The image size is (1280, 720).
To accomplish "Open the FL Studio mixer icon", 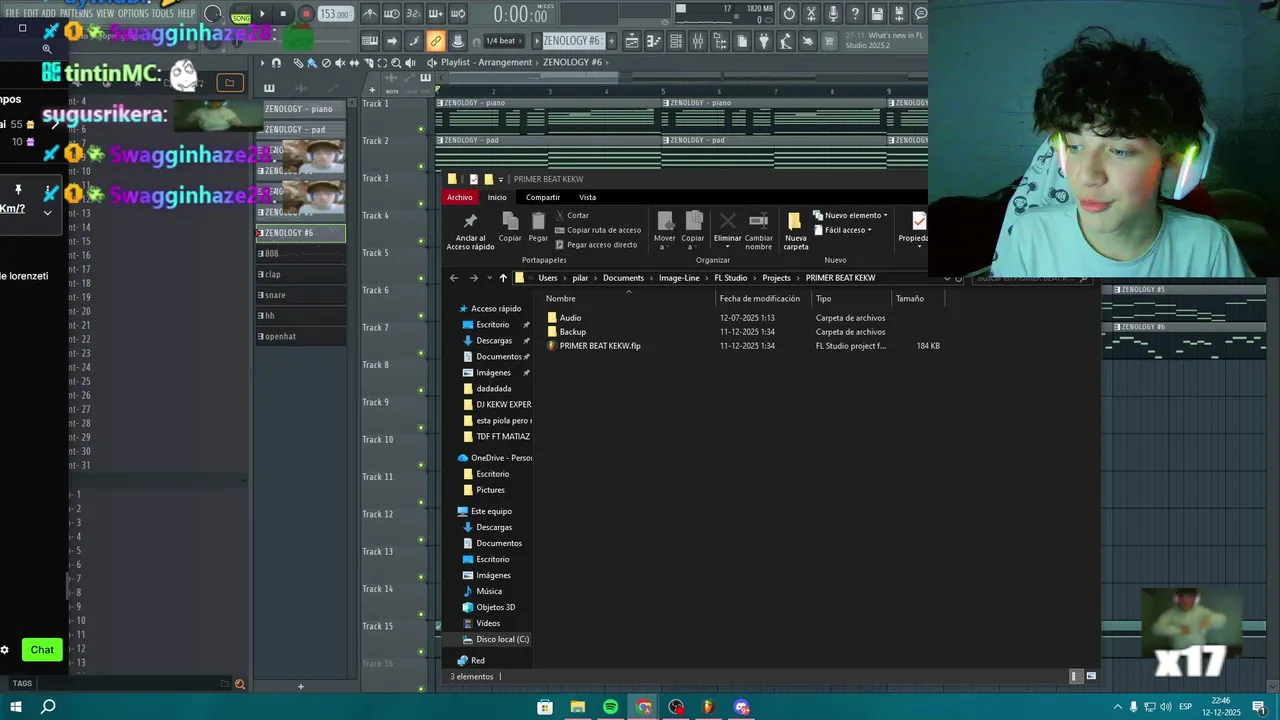I will coord(698,41).
